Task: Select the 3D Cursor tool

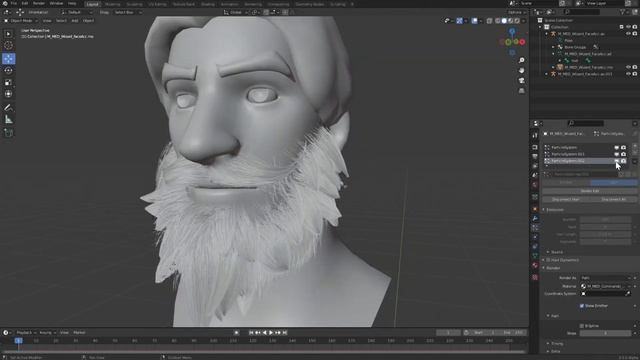Action: click(8, 45)
